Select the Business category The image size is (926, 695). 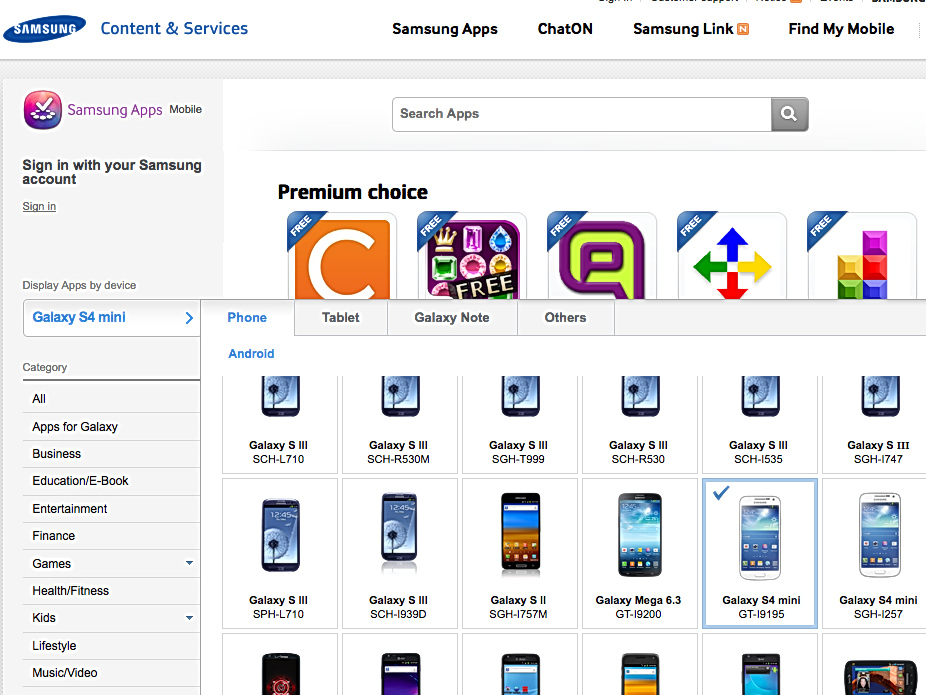pyautogui.click(x=112, y=454)
